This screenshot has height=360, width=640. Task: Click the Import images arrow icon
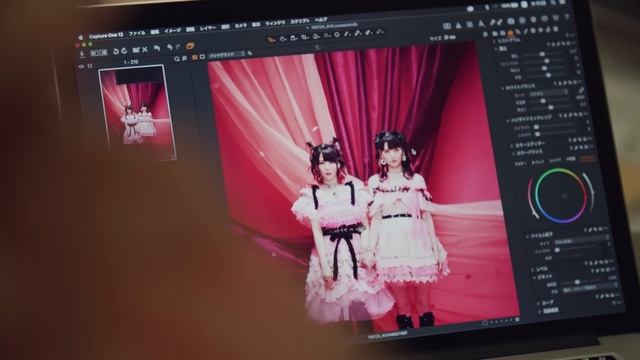point(82,53)
